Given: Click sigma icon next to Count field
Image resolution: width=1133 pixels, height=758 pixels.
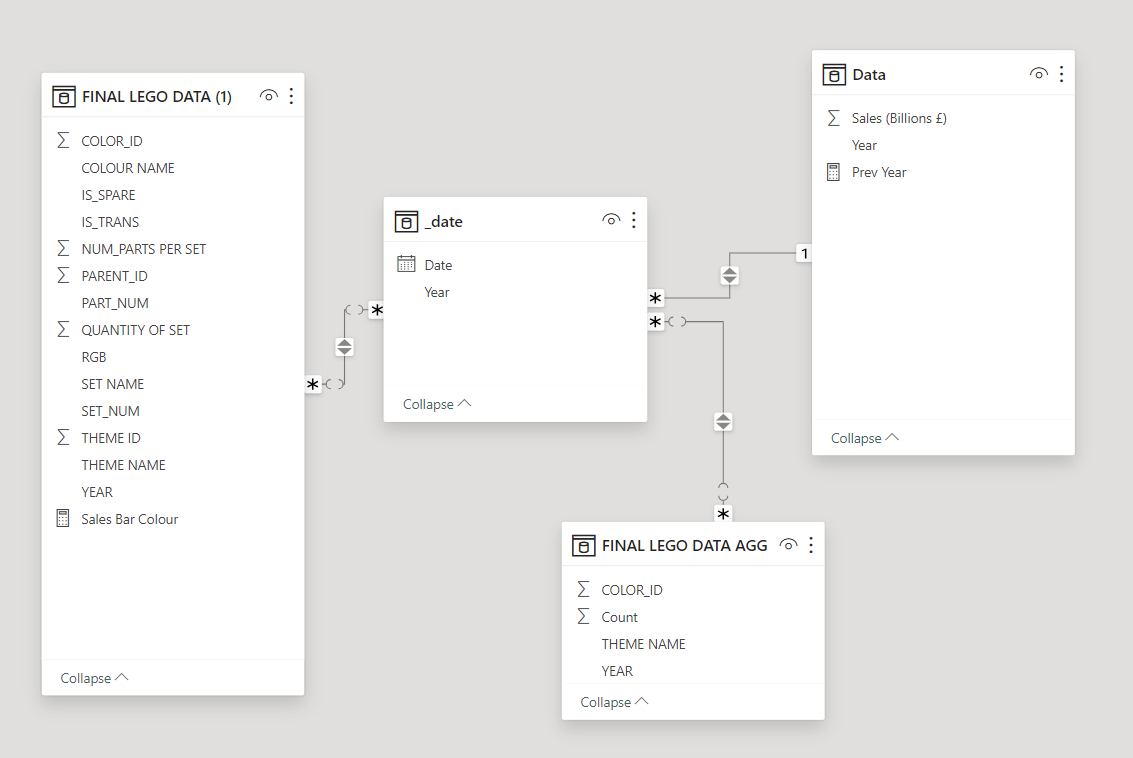Looking at the screenshot, I should pyautogui.click(x=583, y=616).
